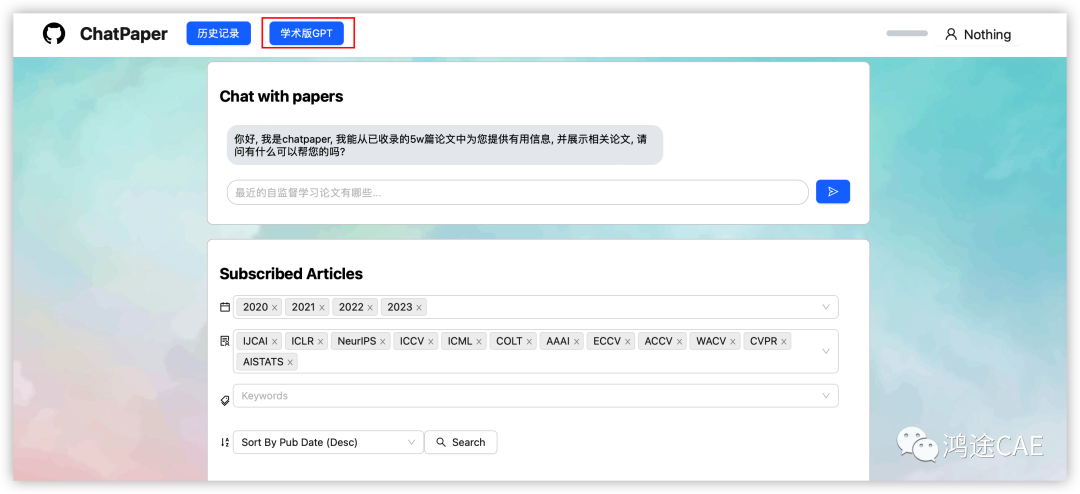Remove the AAAI conference tag
This screenshot has height=494, width=1080.
point(577,341)
